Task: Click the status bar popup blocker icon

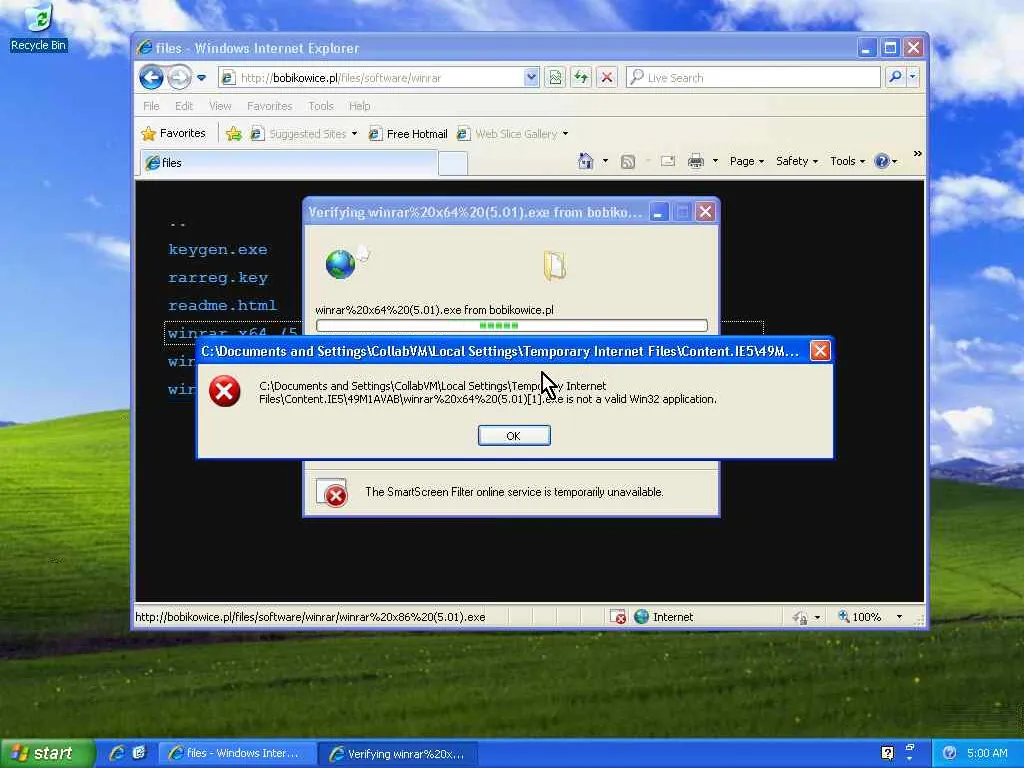Action: 617,616
